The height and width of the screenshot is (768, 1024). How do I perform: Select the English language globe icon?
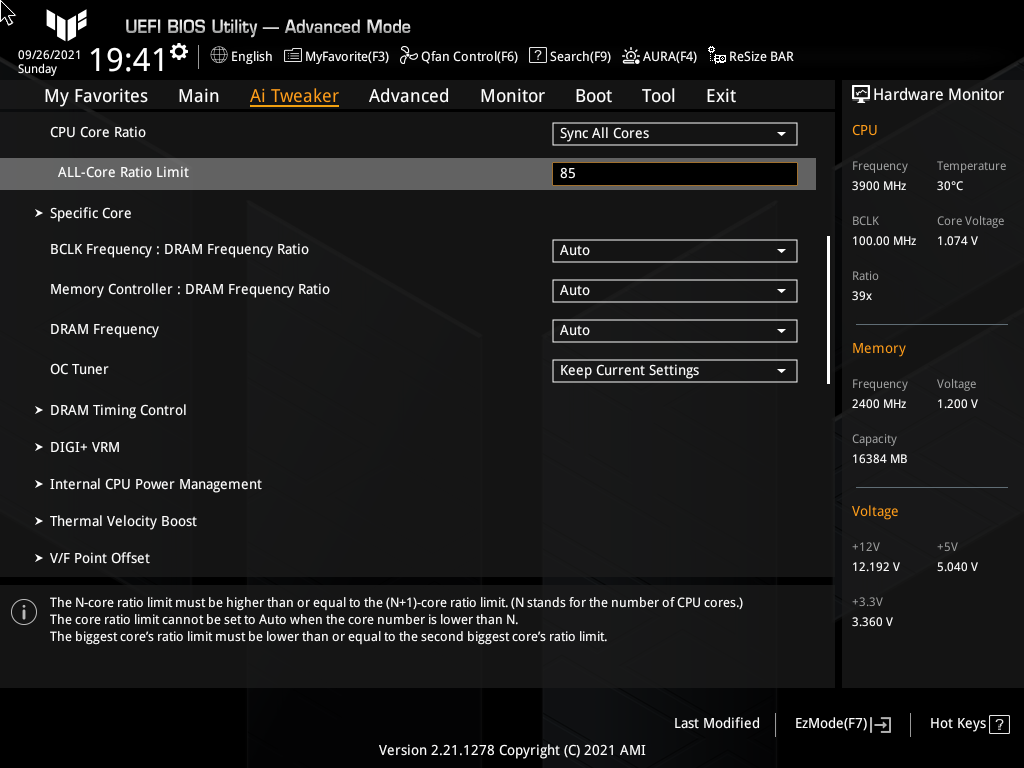pos(220,56)
